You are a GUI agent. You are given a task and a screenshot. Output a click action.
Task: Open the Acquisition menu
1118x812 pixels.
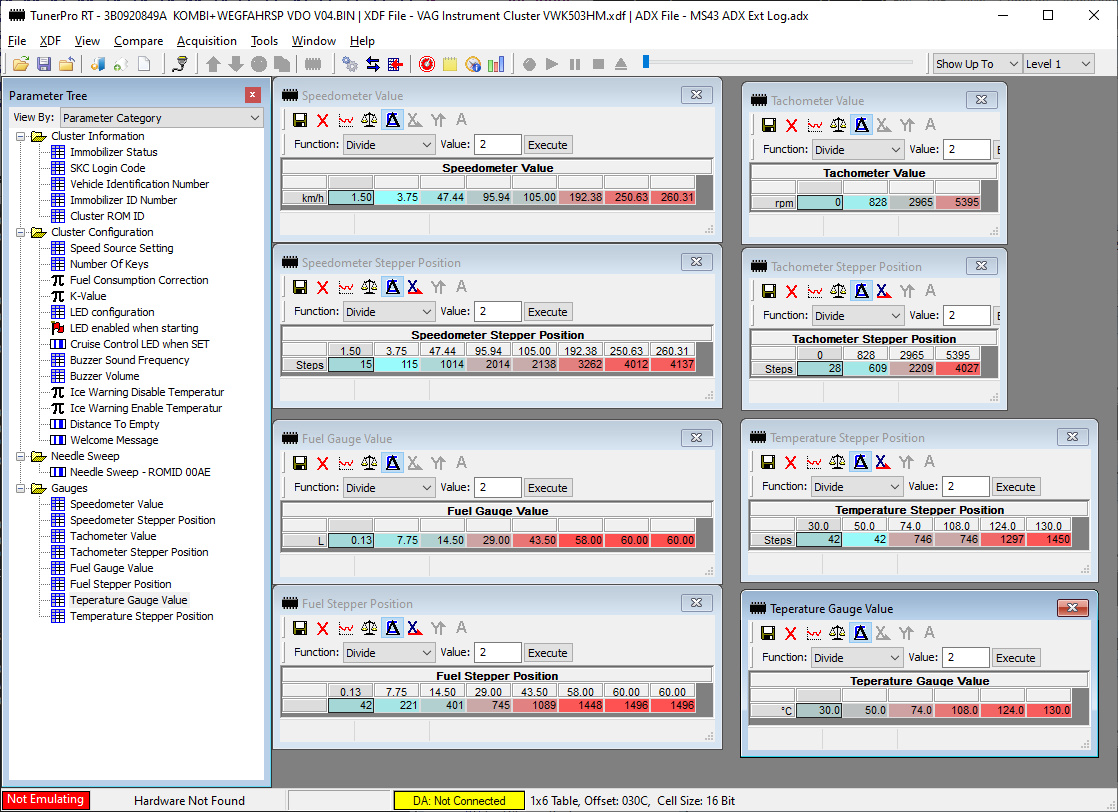click(x=207, y=41)
